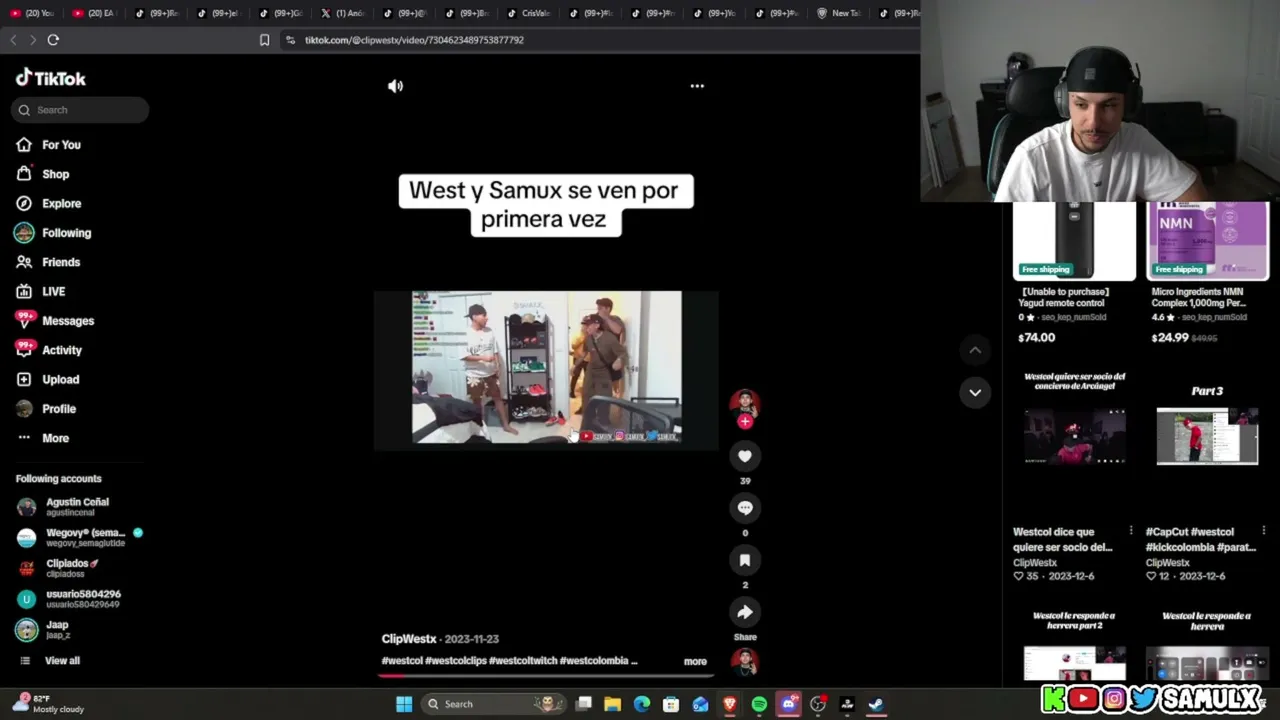This screenshot has height=720, width=1280.
Task: Open Brave browser from the taskbar
Action: point(730,704)
